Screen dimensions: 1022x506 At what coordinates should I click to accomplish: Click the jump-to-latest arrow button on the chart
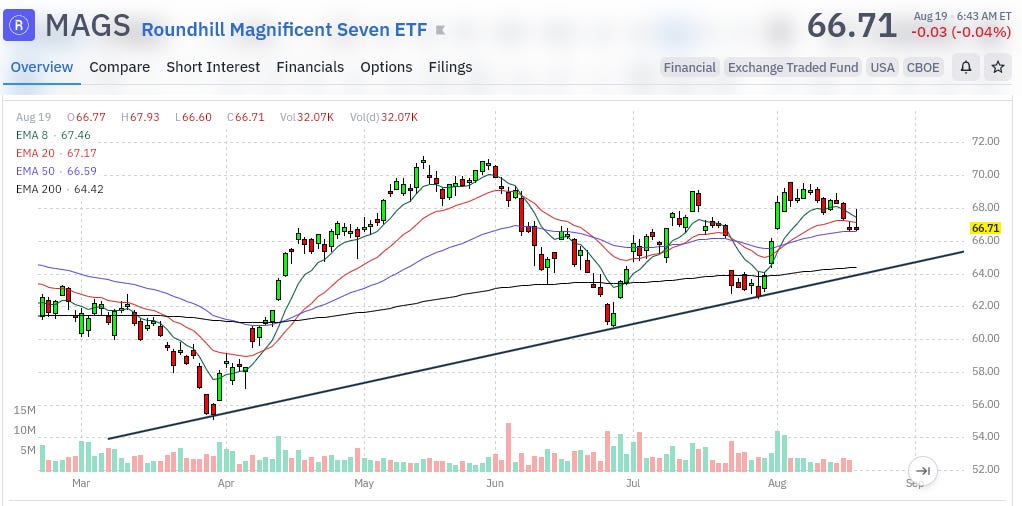[x=923, y=471]
